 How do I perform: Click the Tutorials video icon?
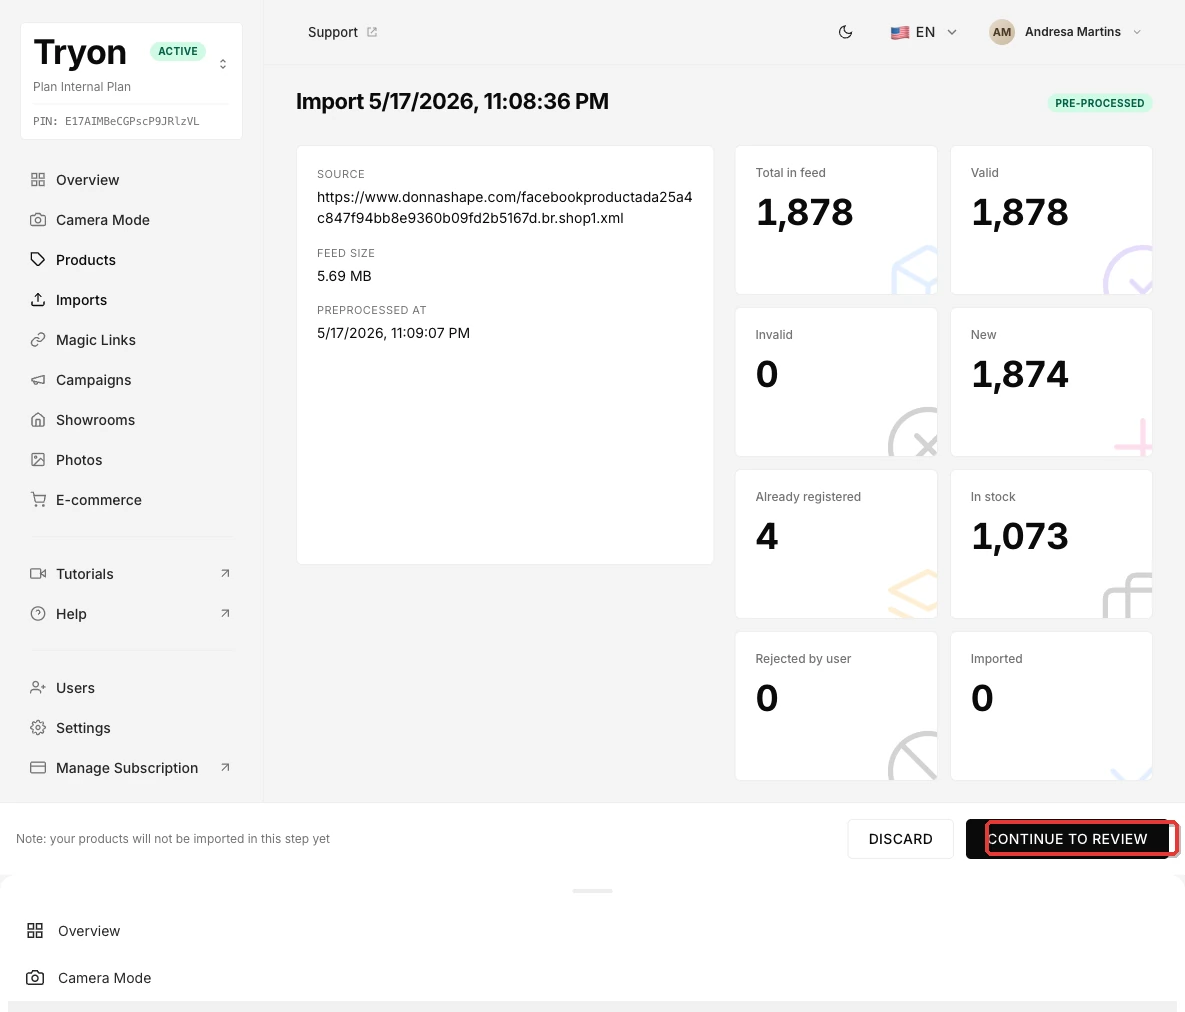[x=38, y=574]
